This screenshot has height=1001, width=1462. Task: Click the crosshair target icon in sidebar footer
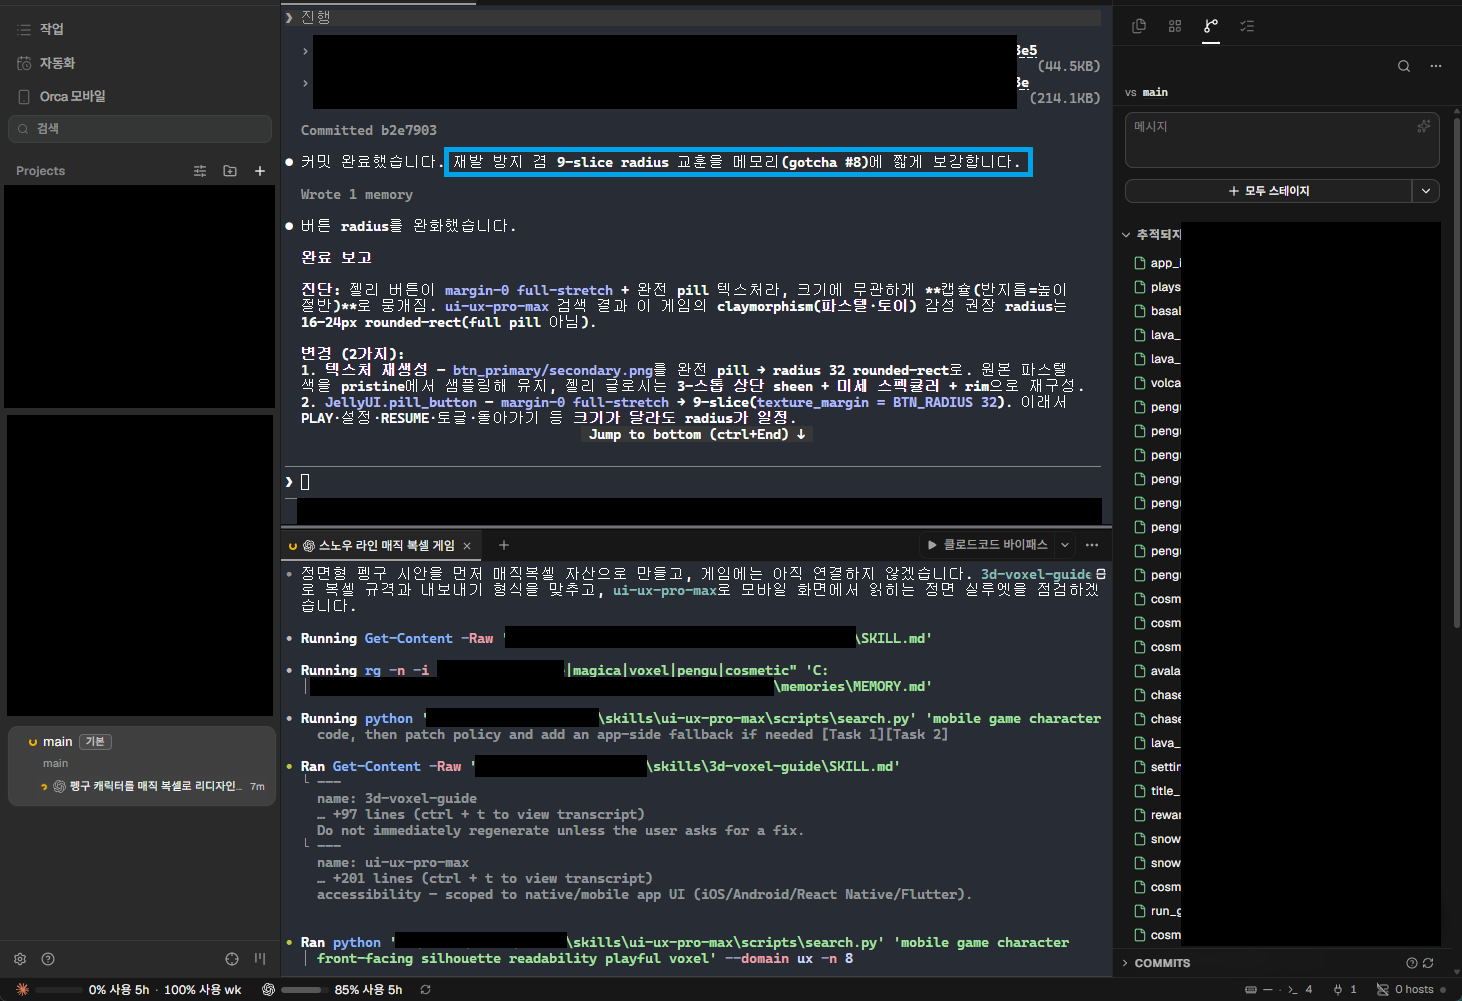click(232, 959)
